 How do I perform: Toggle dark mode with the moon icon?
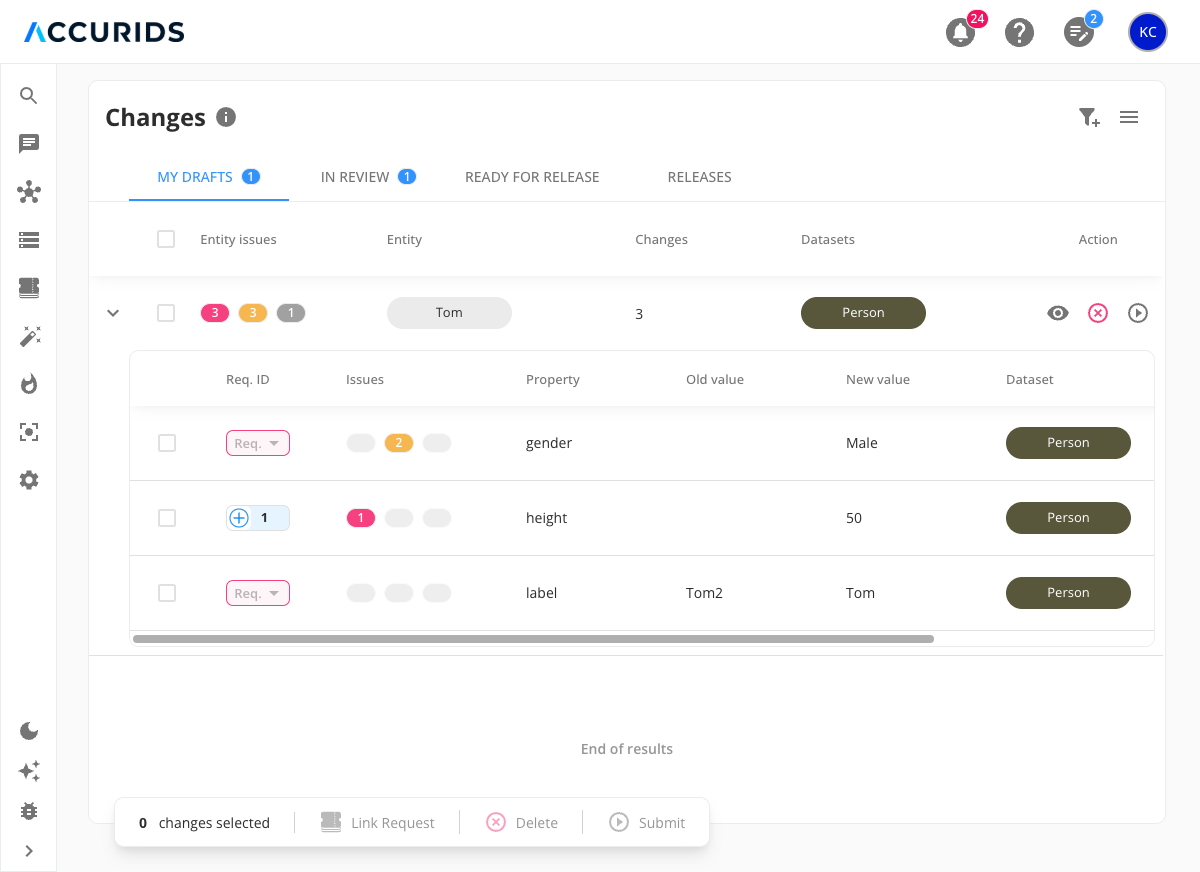click(x=29, y=731)
